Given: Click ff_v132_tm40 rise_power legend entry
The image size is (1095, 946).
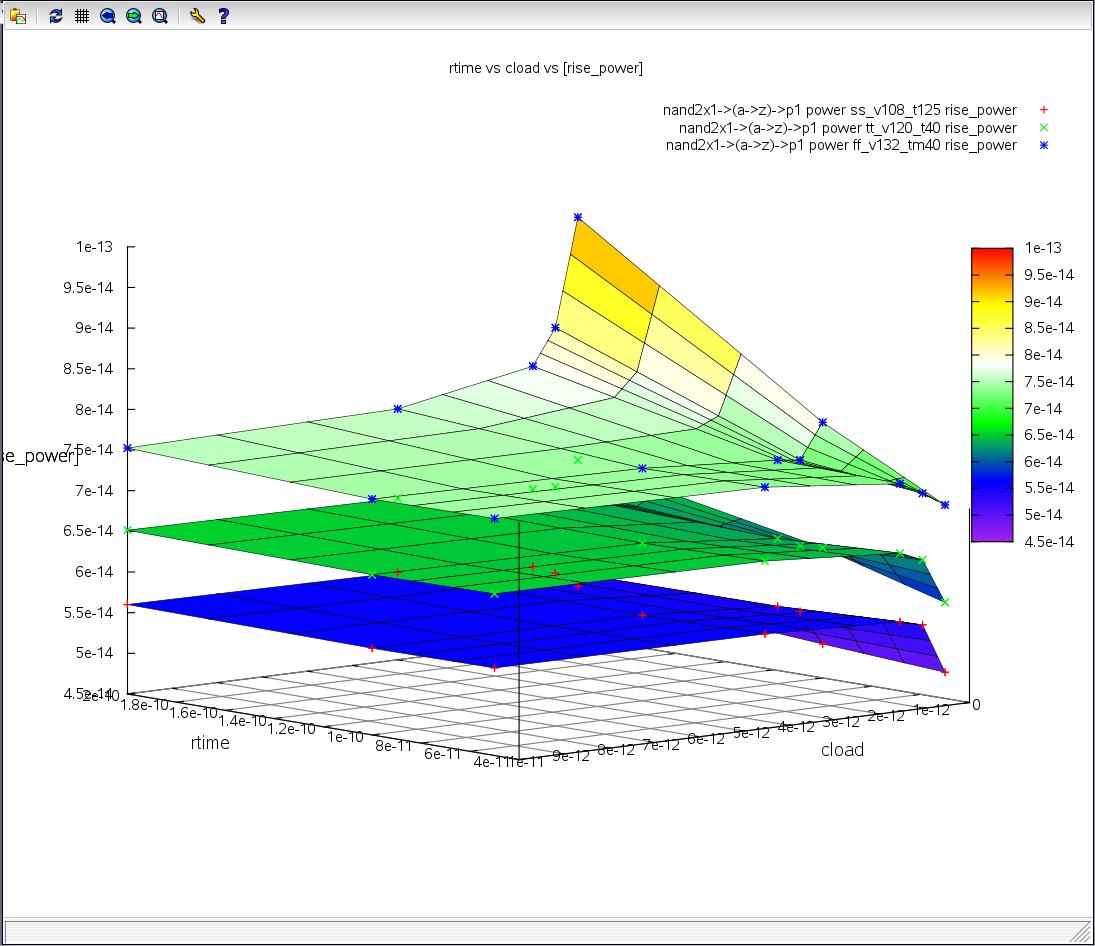Looking at the screenshot, I should pyautogui.click(x=841, y=145).
